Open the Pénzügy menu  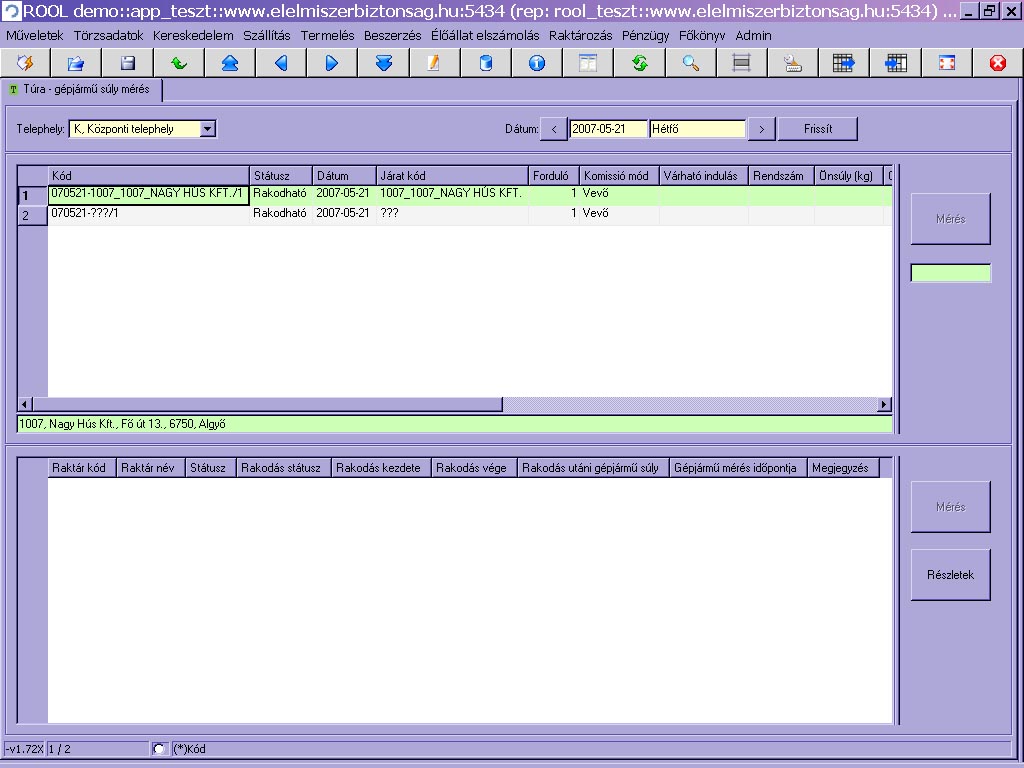[x=645, y=35]
